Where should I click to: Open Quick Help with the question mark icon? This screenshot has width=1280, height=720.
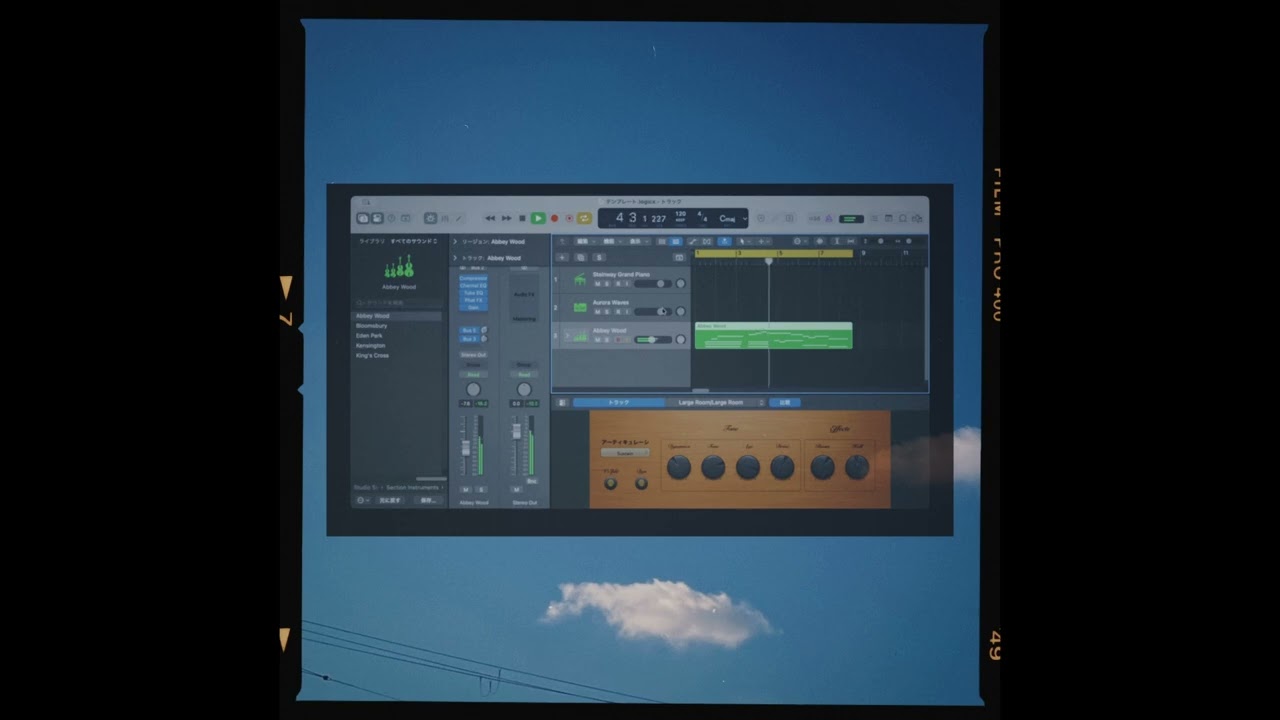coord(391,218)
